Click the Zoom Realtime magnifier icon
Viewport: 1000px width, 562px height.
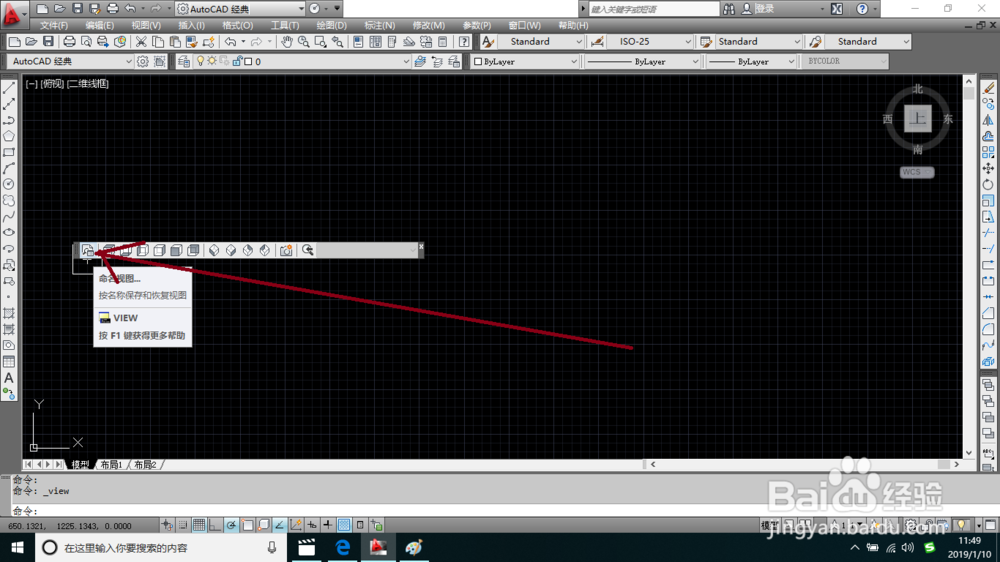(304, 41)
